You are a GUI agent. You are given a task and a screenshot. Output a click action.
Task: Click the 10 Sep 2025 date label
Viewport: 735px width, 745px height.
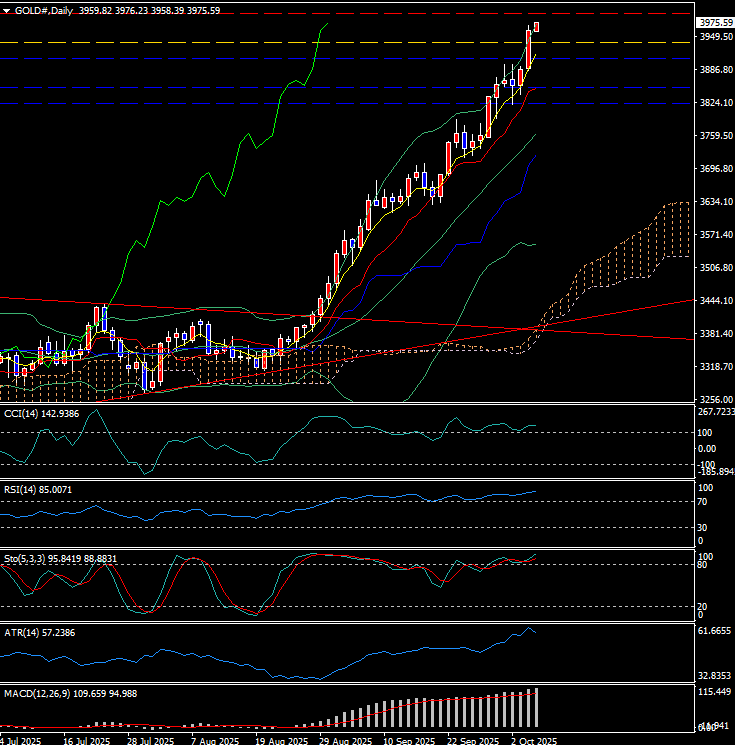pyautogui.click(x=409, y=741)
